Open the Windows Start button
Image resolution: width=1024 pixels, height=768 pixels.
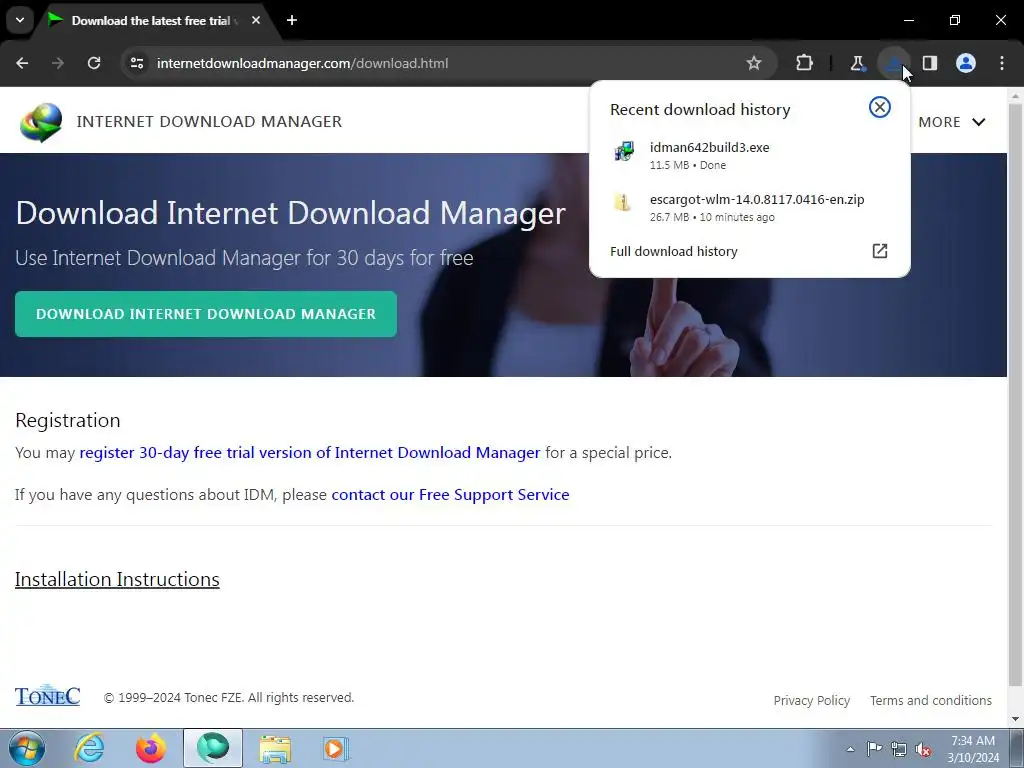26,748
